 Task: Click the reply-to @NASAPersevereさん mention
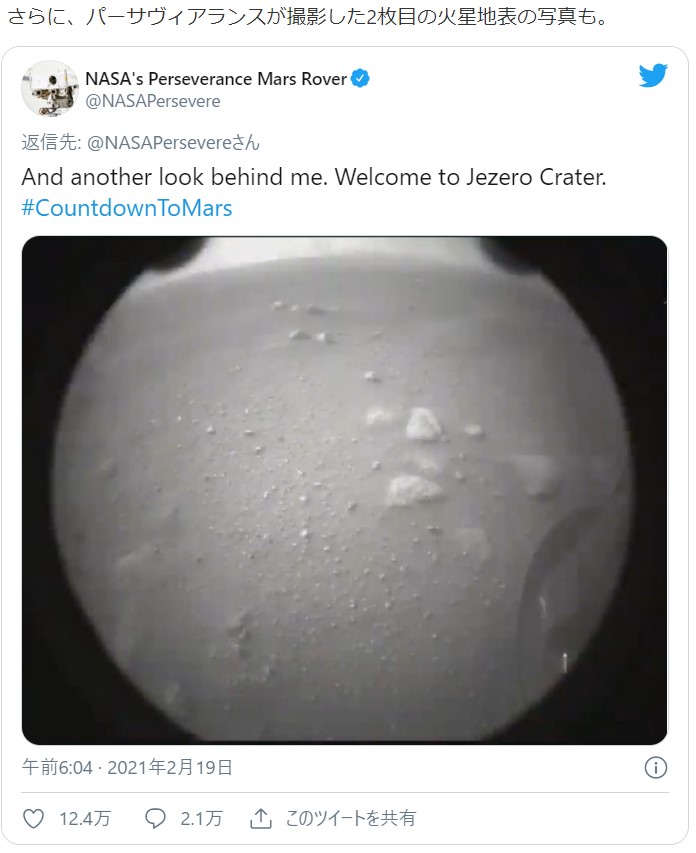tap(173, 143)
